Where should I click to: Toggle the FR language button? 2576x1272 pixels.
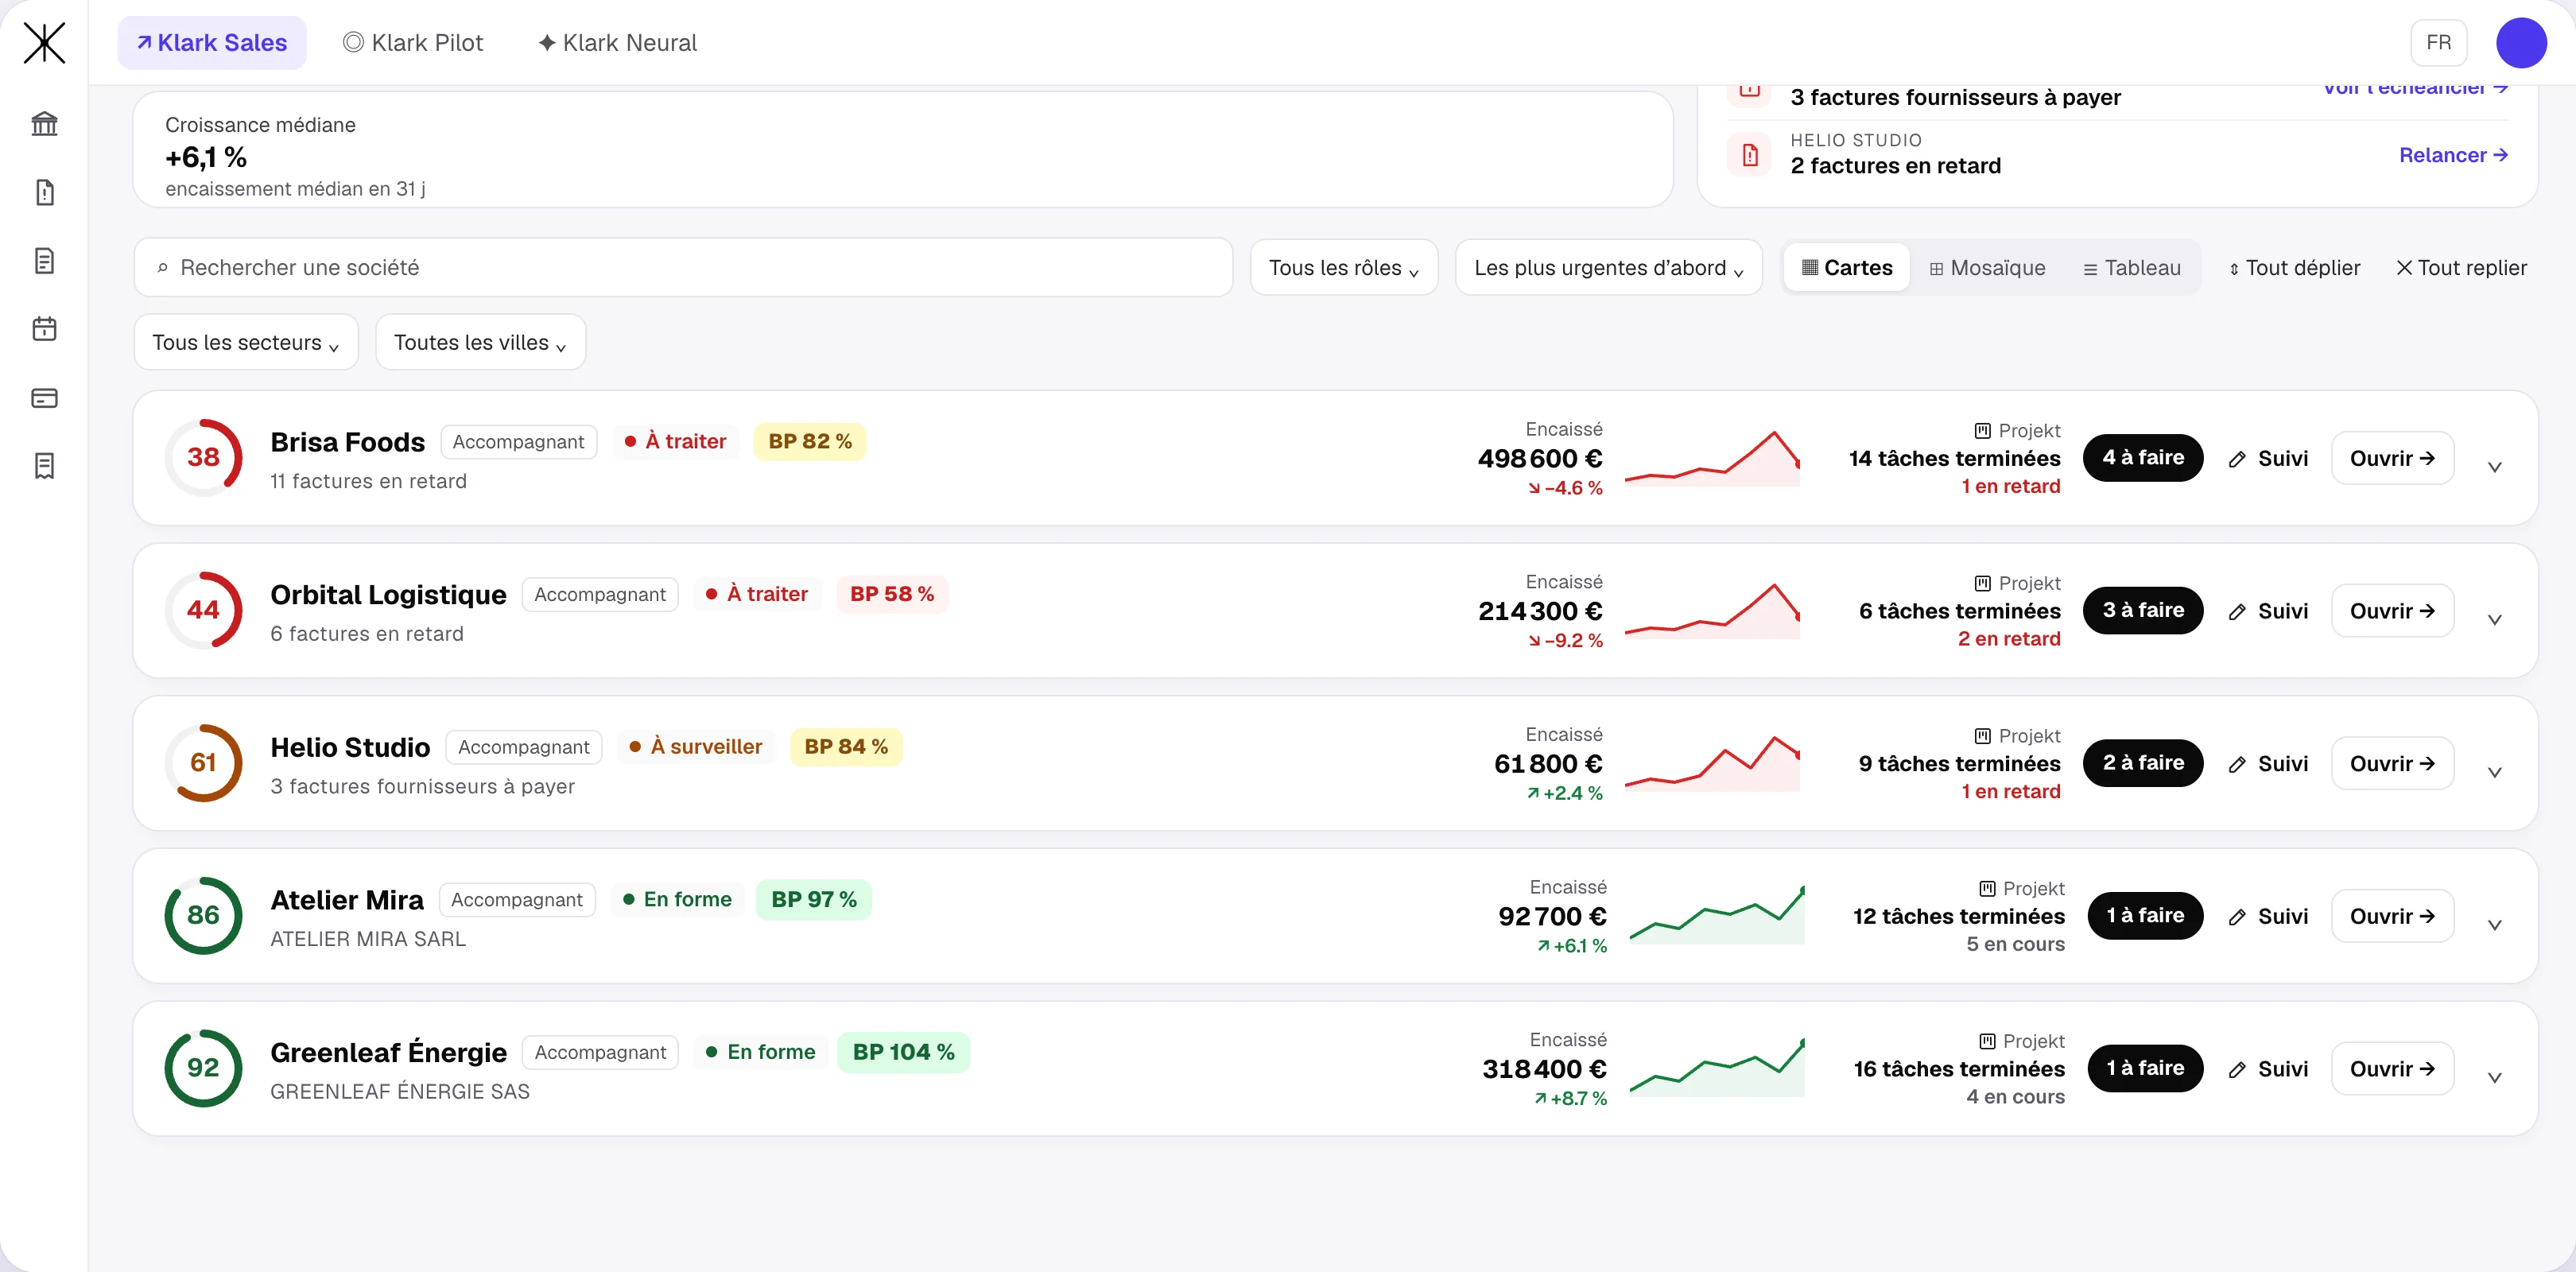click(x=2438, y=43)
